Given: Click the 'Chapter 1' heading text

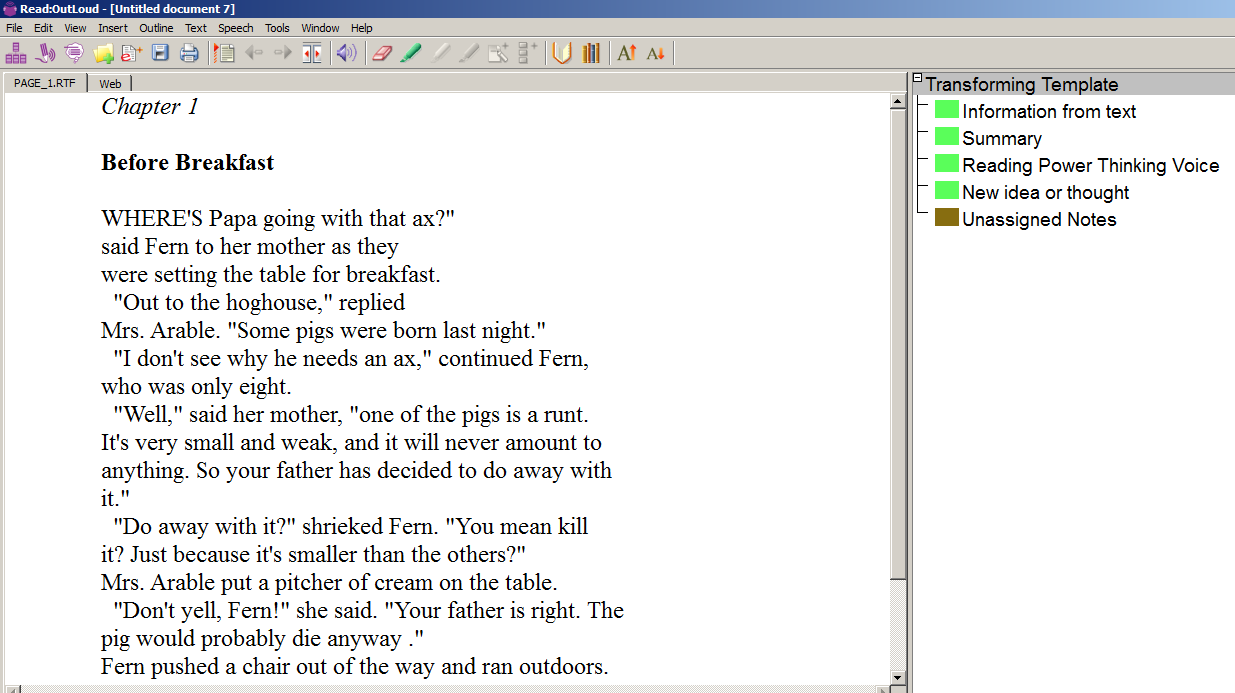Looking at the screenshot, I should tap(150, 107).
